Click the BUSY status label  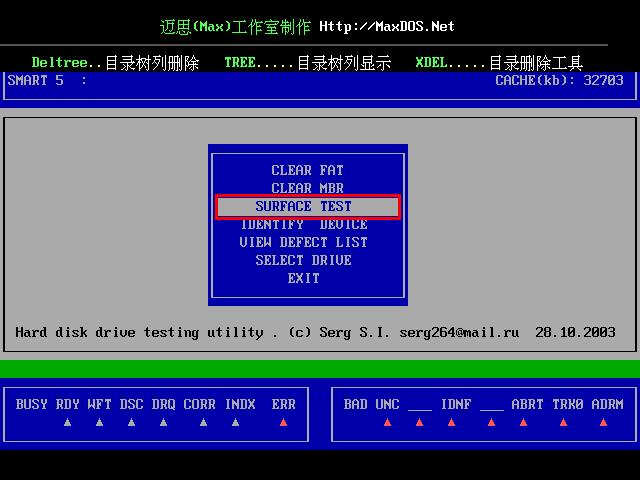(31, 404)
